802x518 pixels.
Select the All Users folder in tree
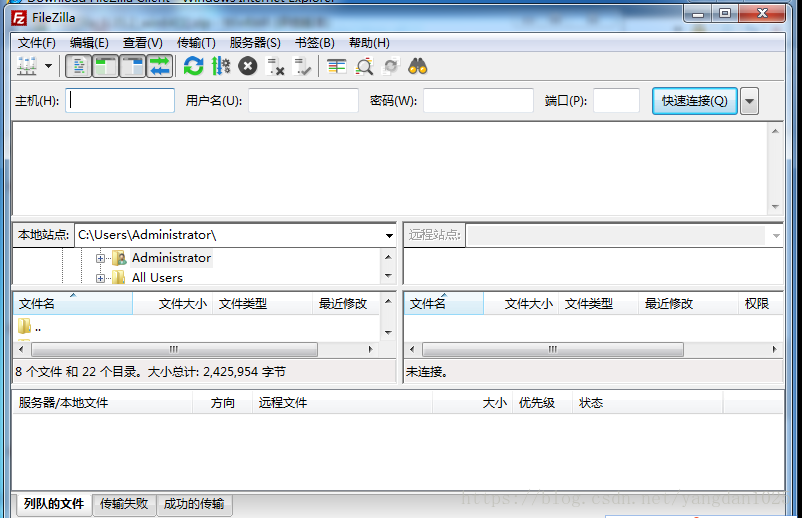tap(157, 278)
